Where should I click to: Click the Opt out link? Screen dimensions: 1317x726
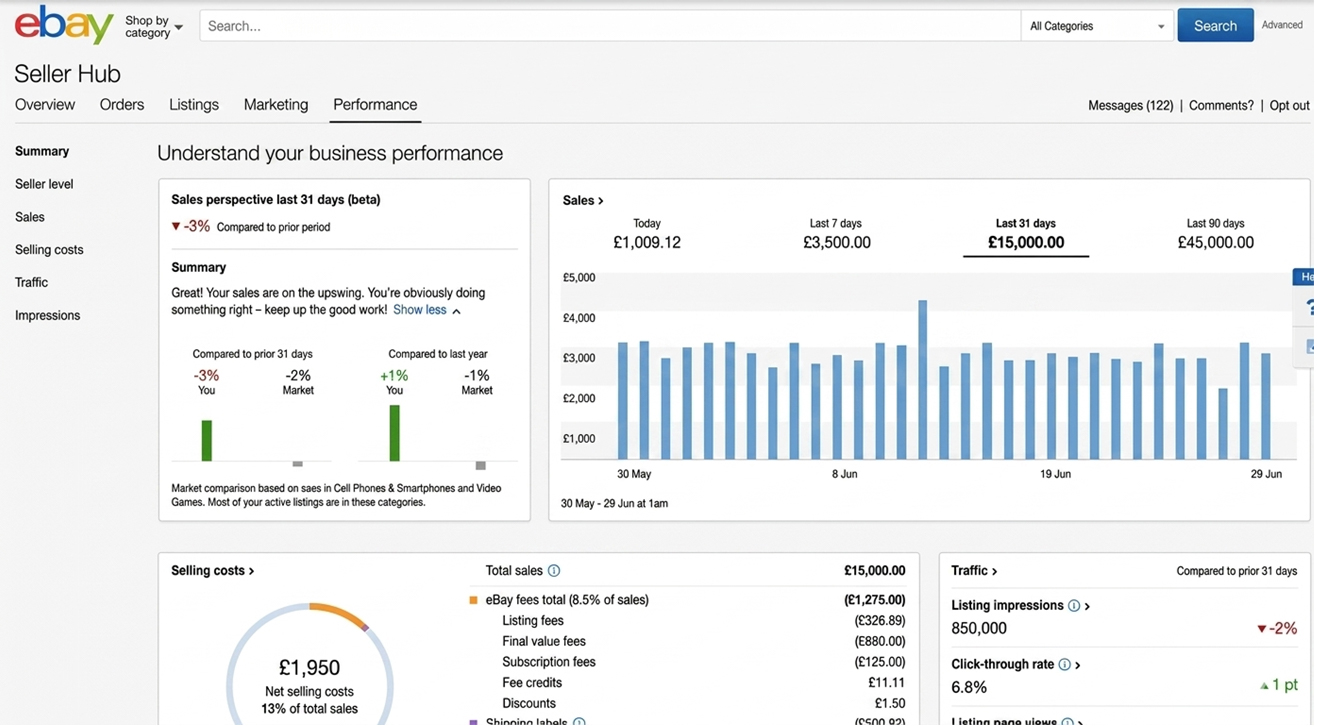(x=1290, y=106)
